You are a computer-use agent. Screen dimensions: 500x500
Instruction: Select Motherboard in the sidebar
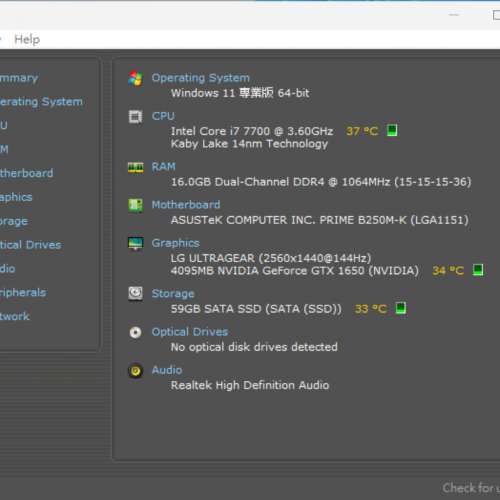click(27, 173)
